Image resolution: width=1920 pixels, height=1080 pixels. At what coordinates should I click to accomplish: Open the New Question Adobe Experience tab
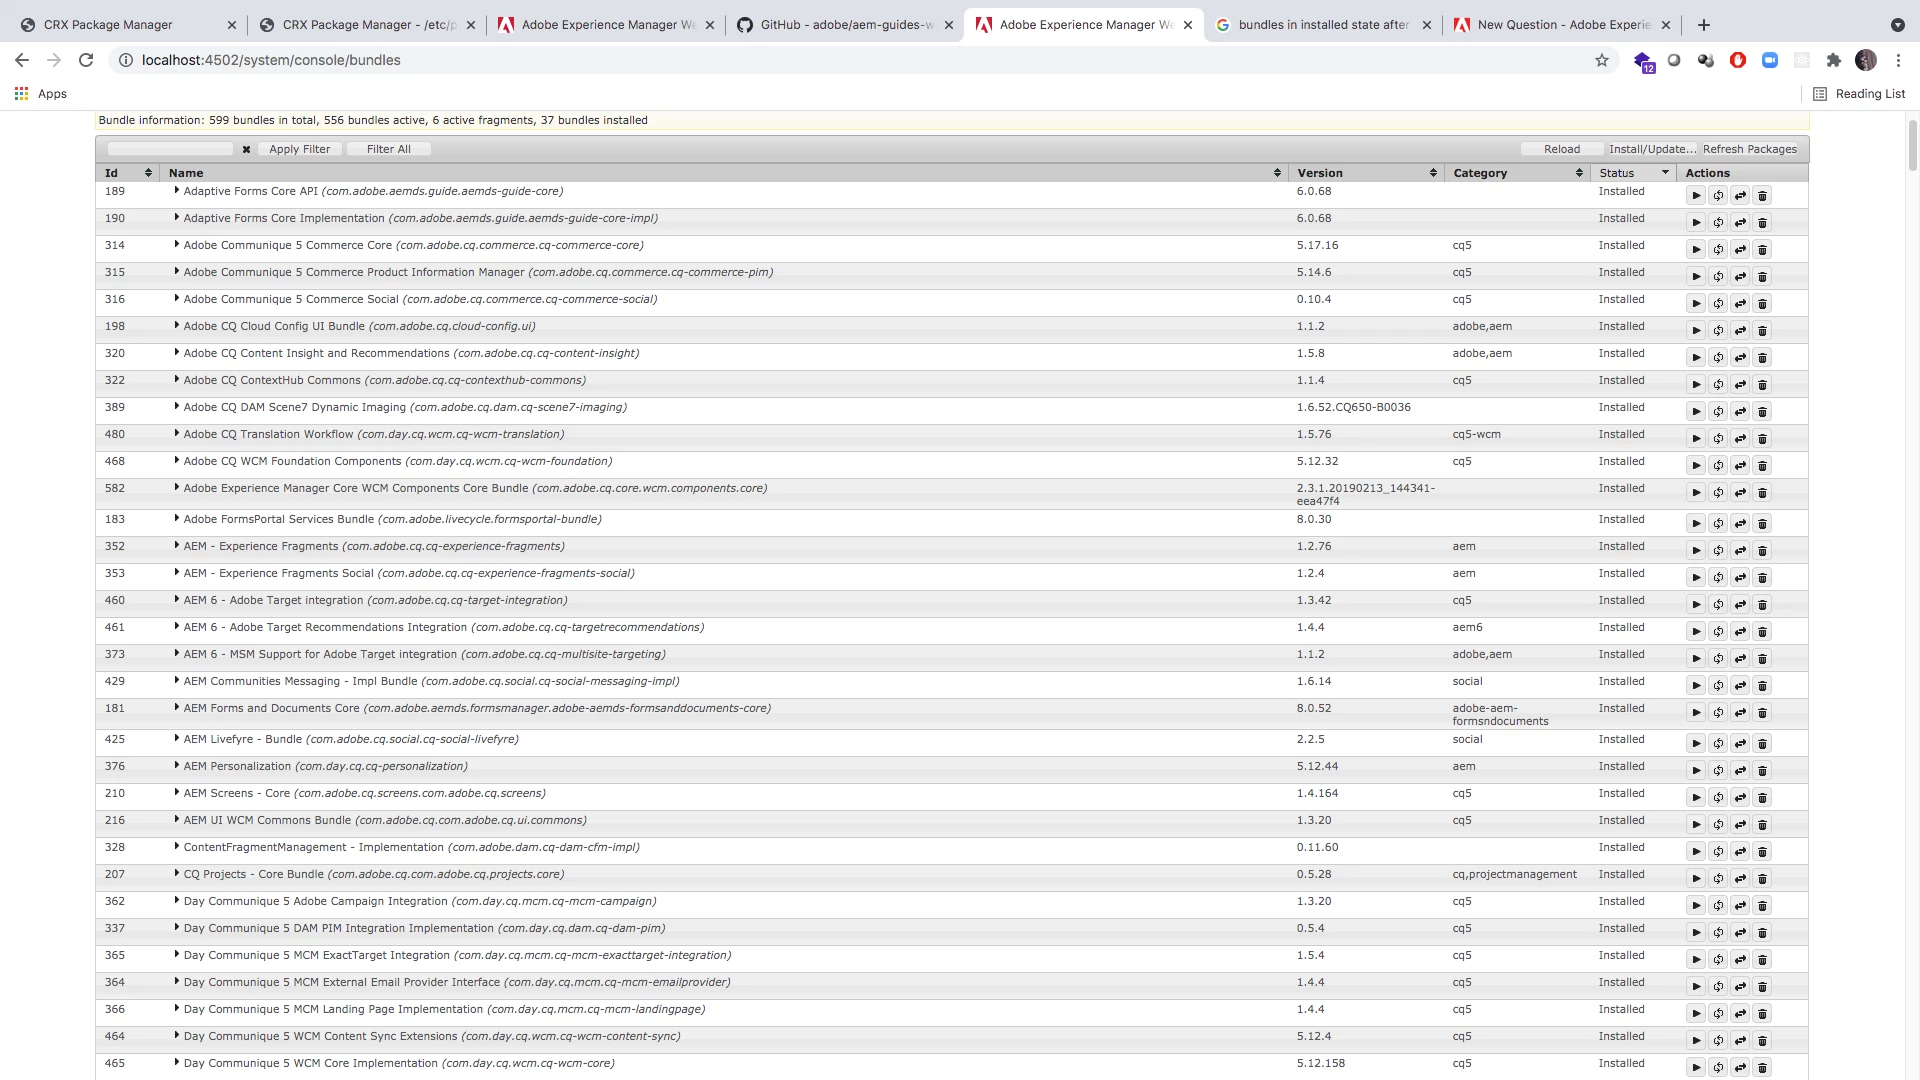[1562, 25]
